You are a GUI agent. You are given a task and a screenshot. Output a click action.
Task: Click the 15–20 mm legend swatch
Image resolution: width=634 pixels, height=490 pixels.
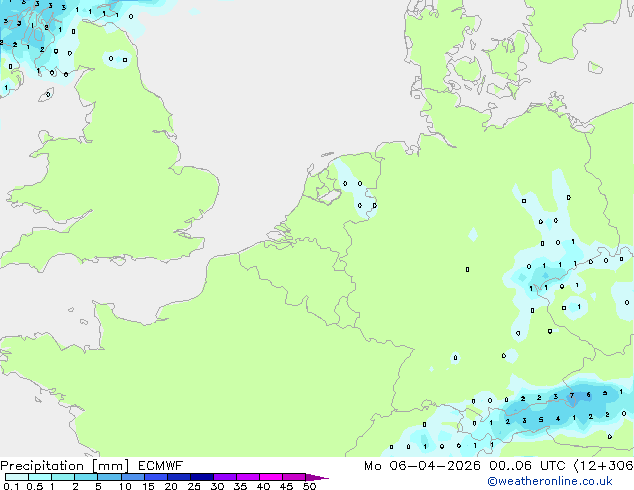point(155,477)
